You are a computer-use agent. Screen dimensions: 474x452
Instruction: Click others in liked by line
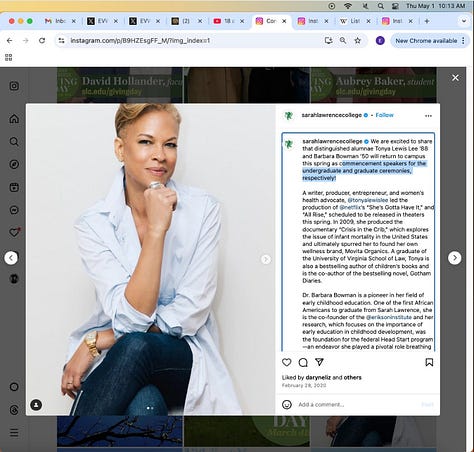(x=353, y=377)
